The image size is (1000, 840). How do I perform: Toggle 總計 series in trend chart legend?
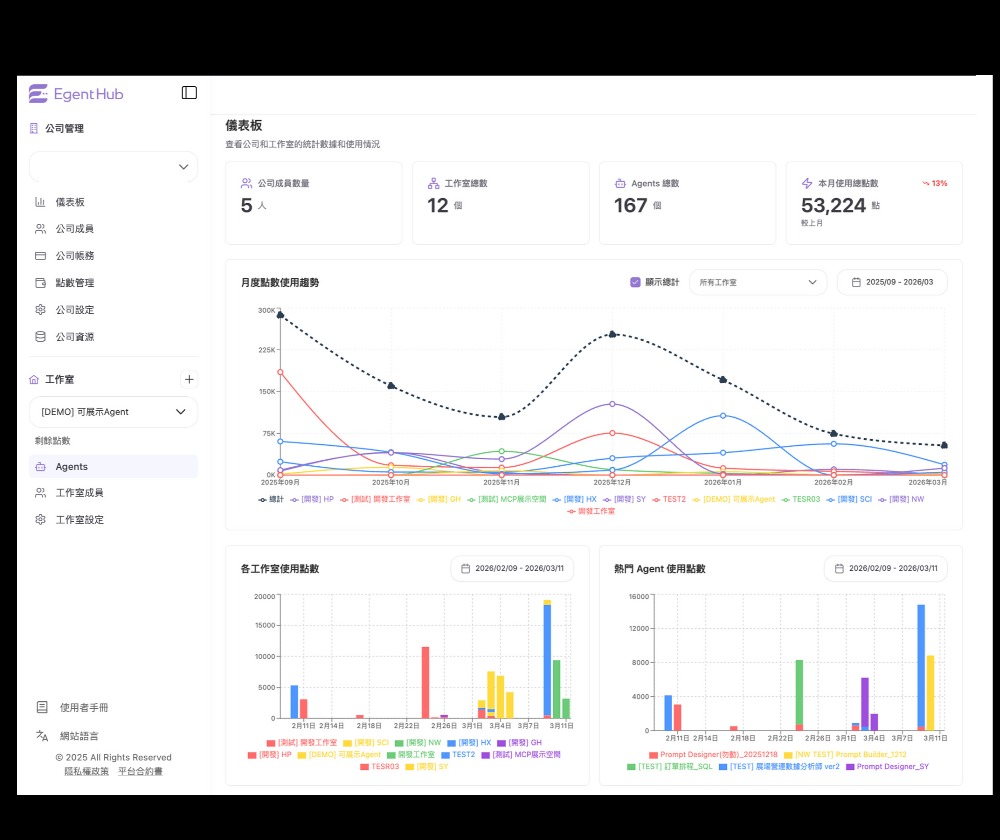271,499
